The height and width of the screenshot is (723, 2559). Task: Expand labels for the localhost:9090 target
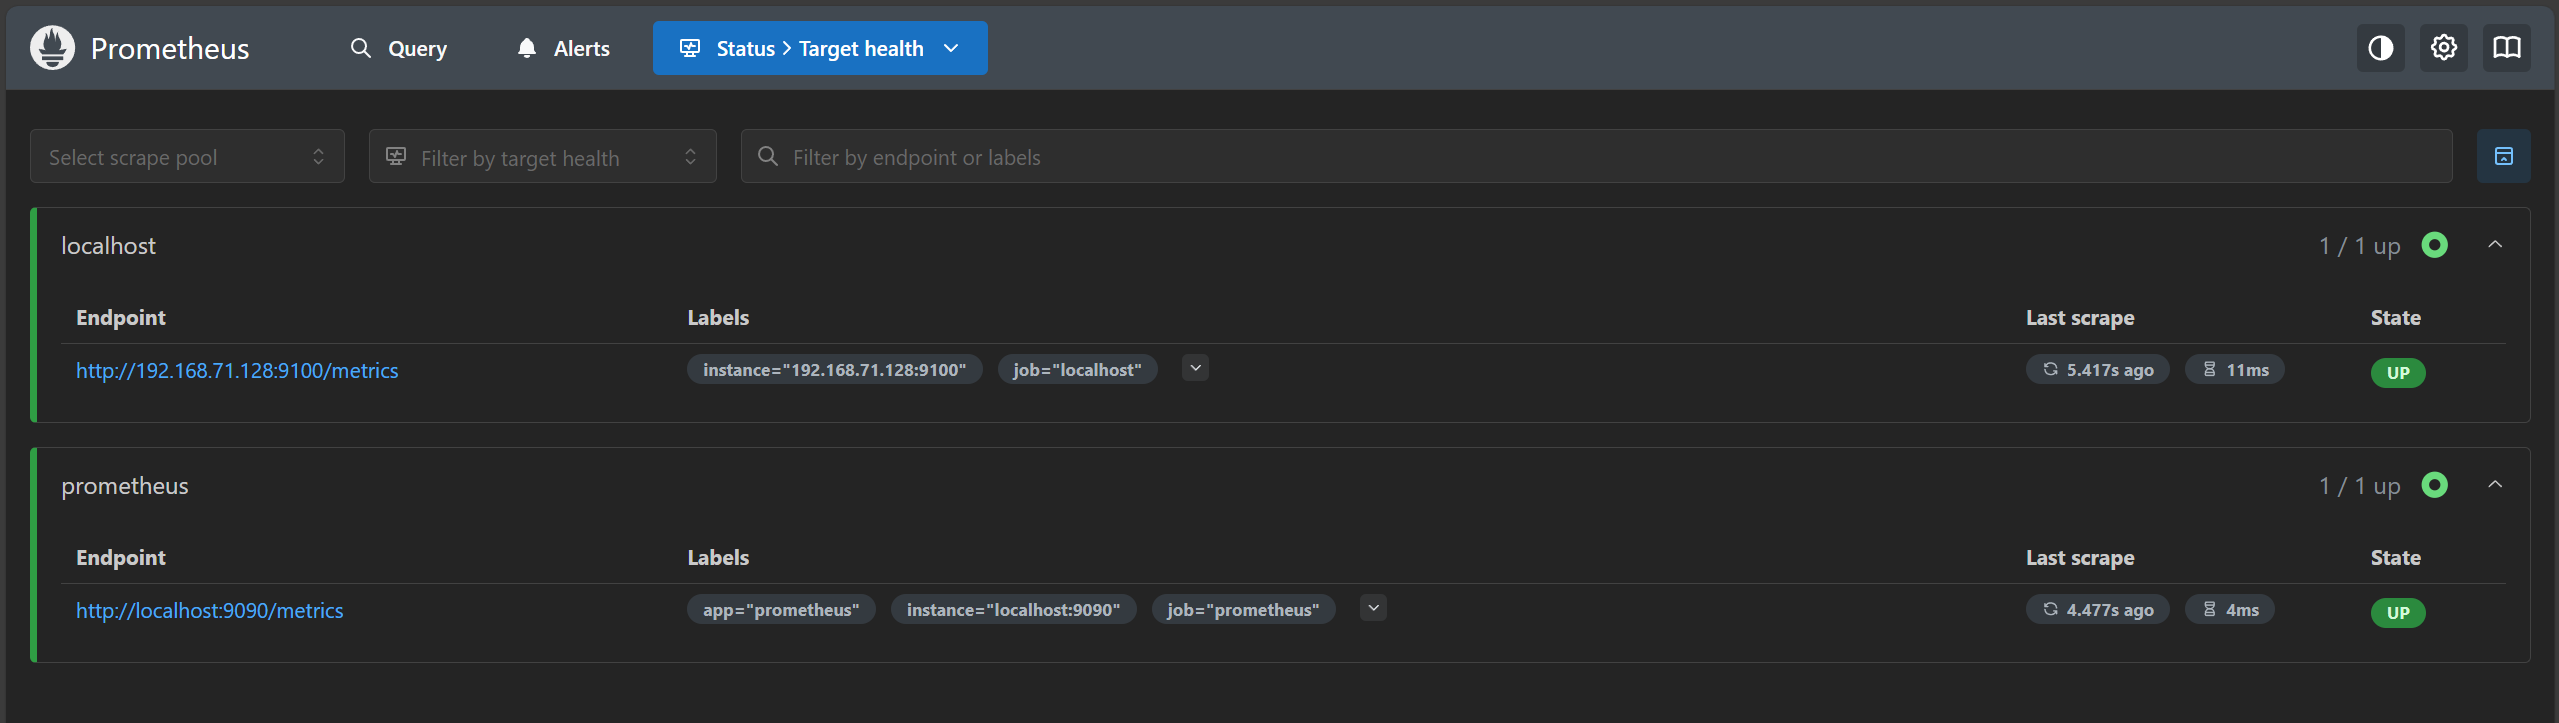[x=1373, y=608]
